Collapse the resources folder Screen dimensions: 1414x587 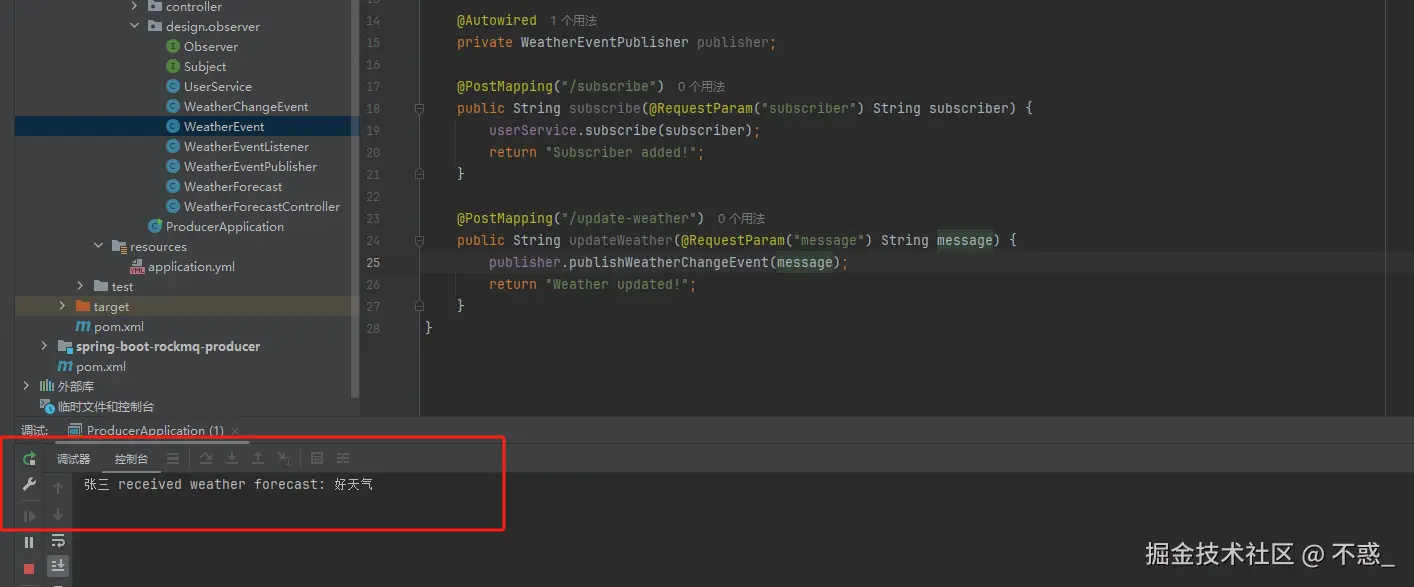99,246
